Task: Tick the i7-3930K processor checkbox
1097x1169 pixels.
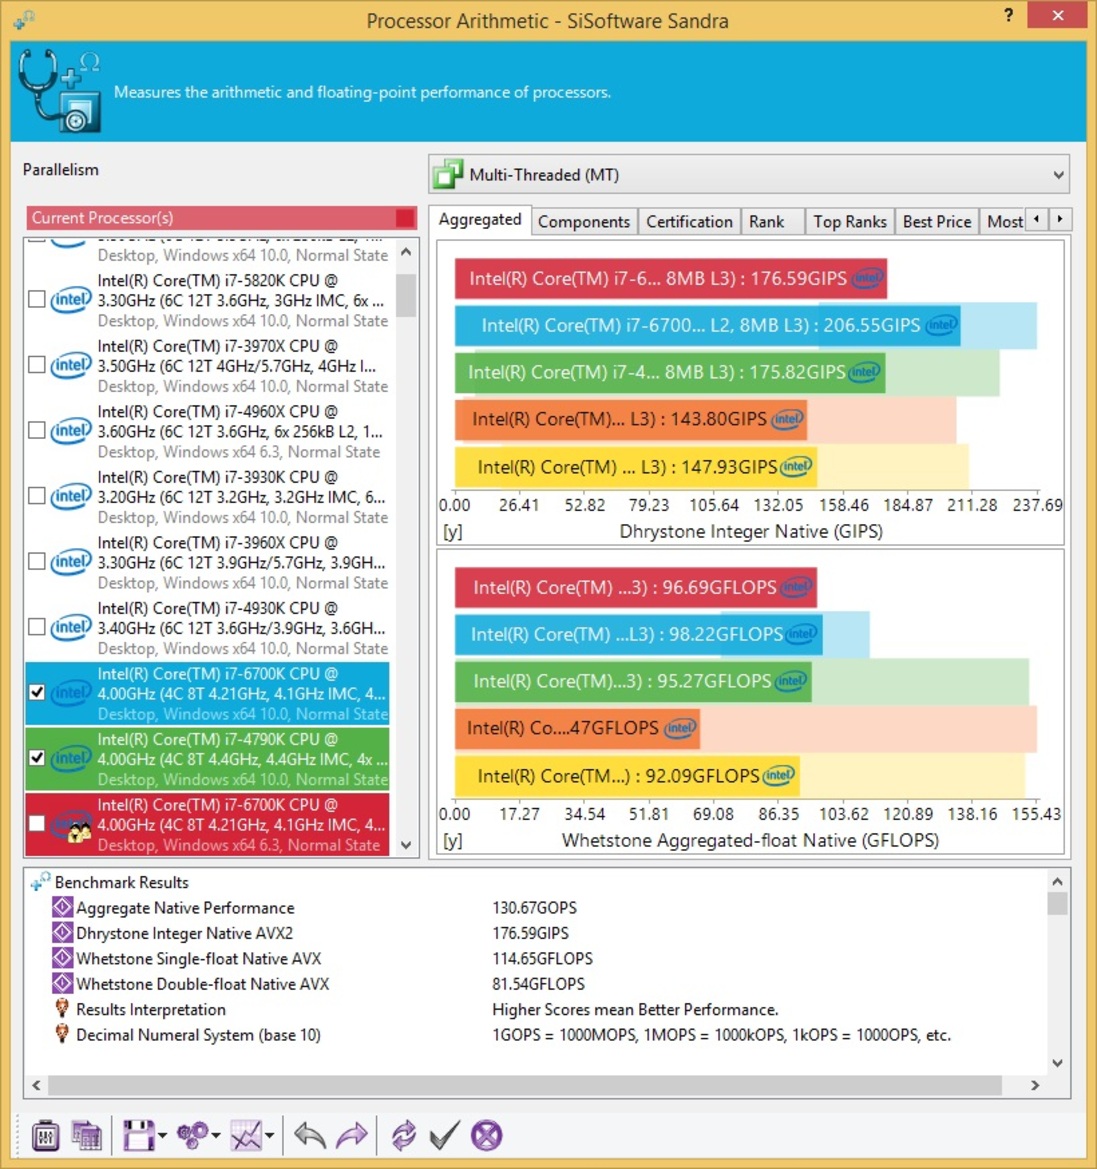Action: (37, 497)
